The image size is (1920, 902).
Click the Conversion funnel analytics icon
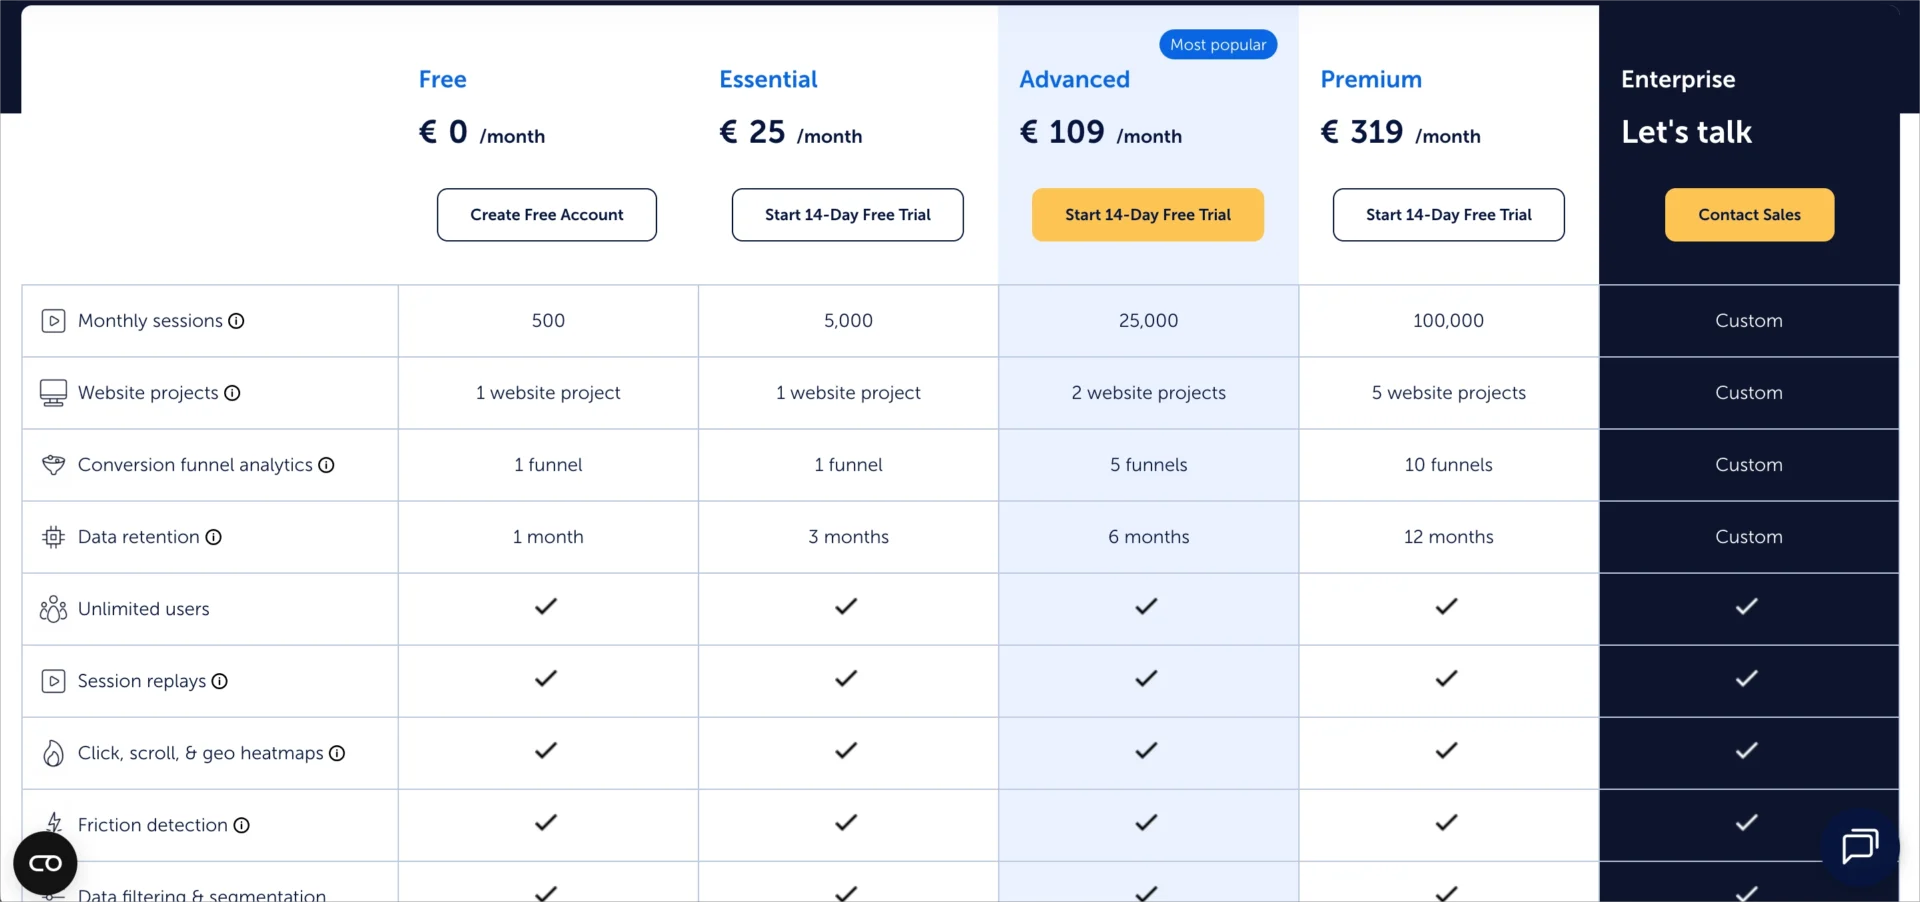(x=52, y=464)
